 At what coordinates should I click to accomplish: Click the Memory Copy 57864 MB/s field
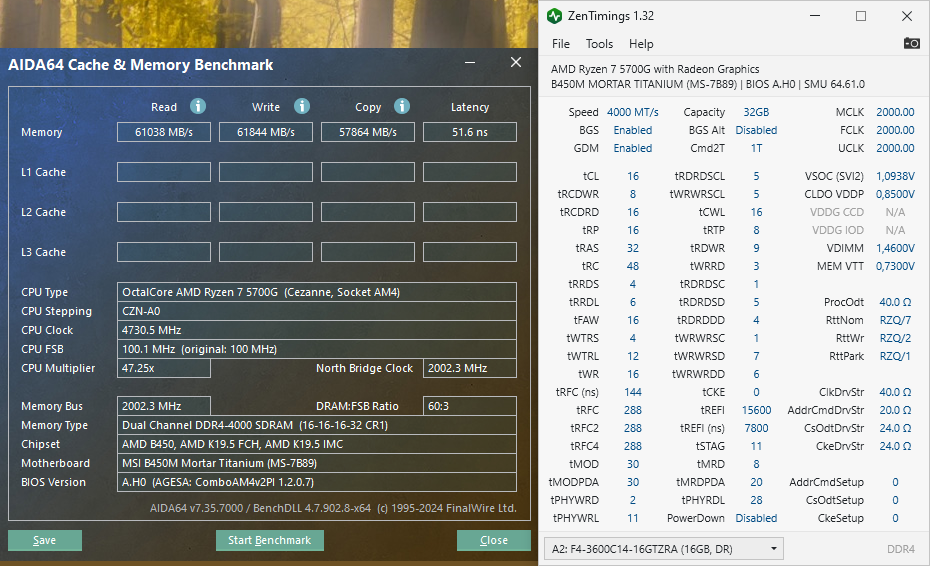[368, 132]
